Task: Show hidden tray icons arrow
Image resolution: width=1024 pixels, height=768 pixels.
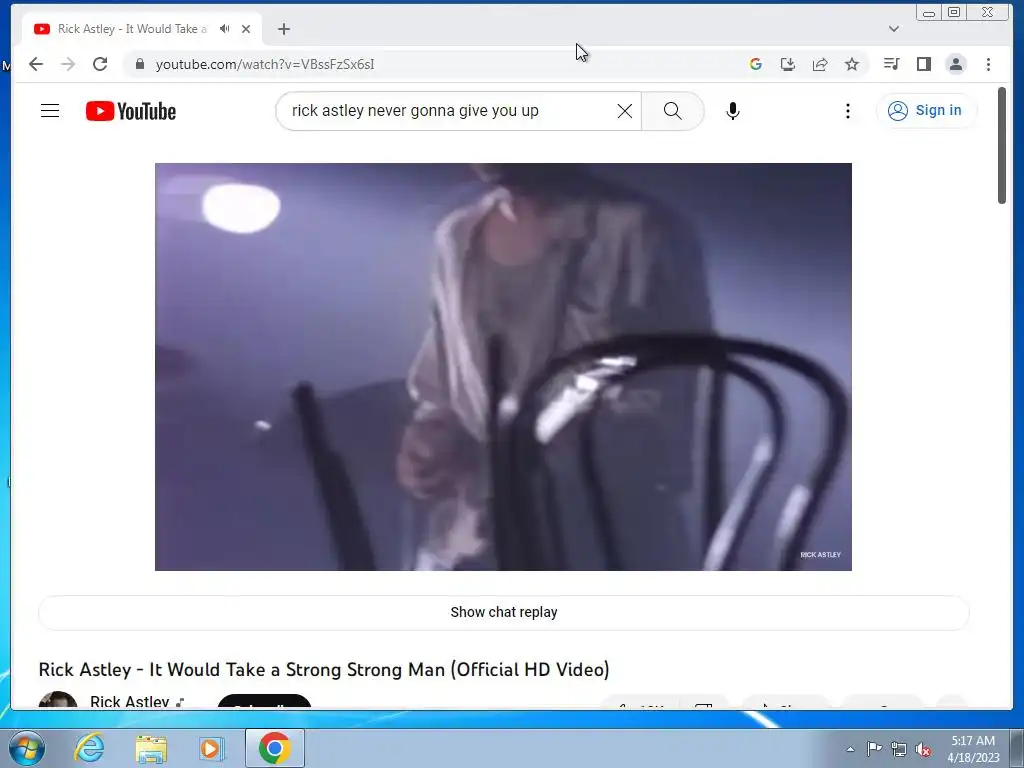Action: pos(850,749)
